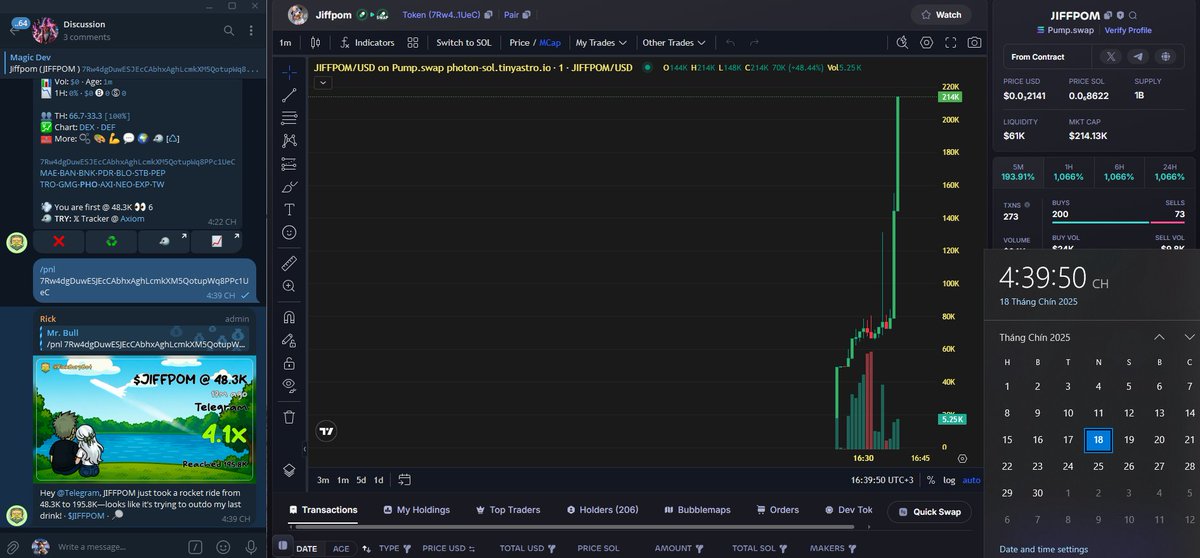Take a chart snapshot with camera icon
The width and height of the screenshot is (1200, 558).
tap(974, 43)
